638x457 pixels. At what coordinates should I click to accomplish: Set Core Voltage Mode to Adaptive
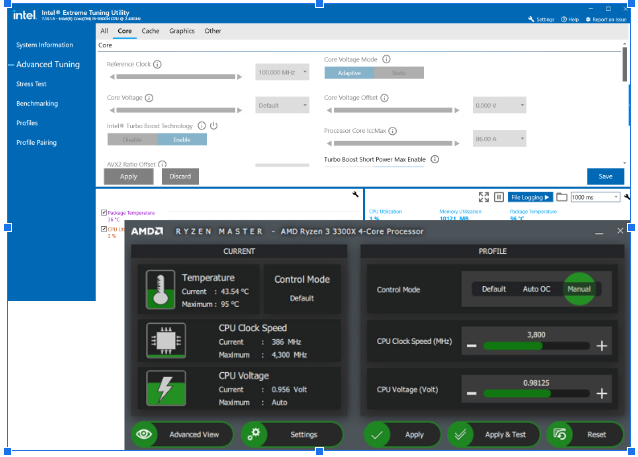coord(349,73)
